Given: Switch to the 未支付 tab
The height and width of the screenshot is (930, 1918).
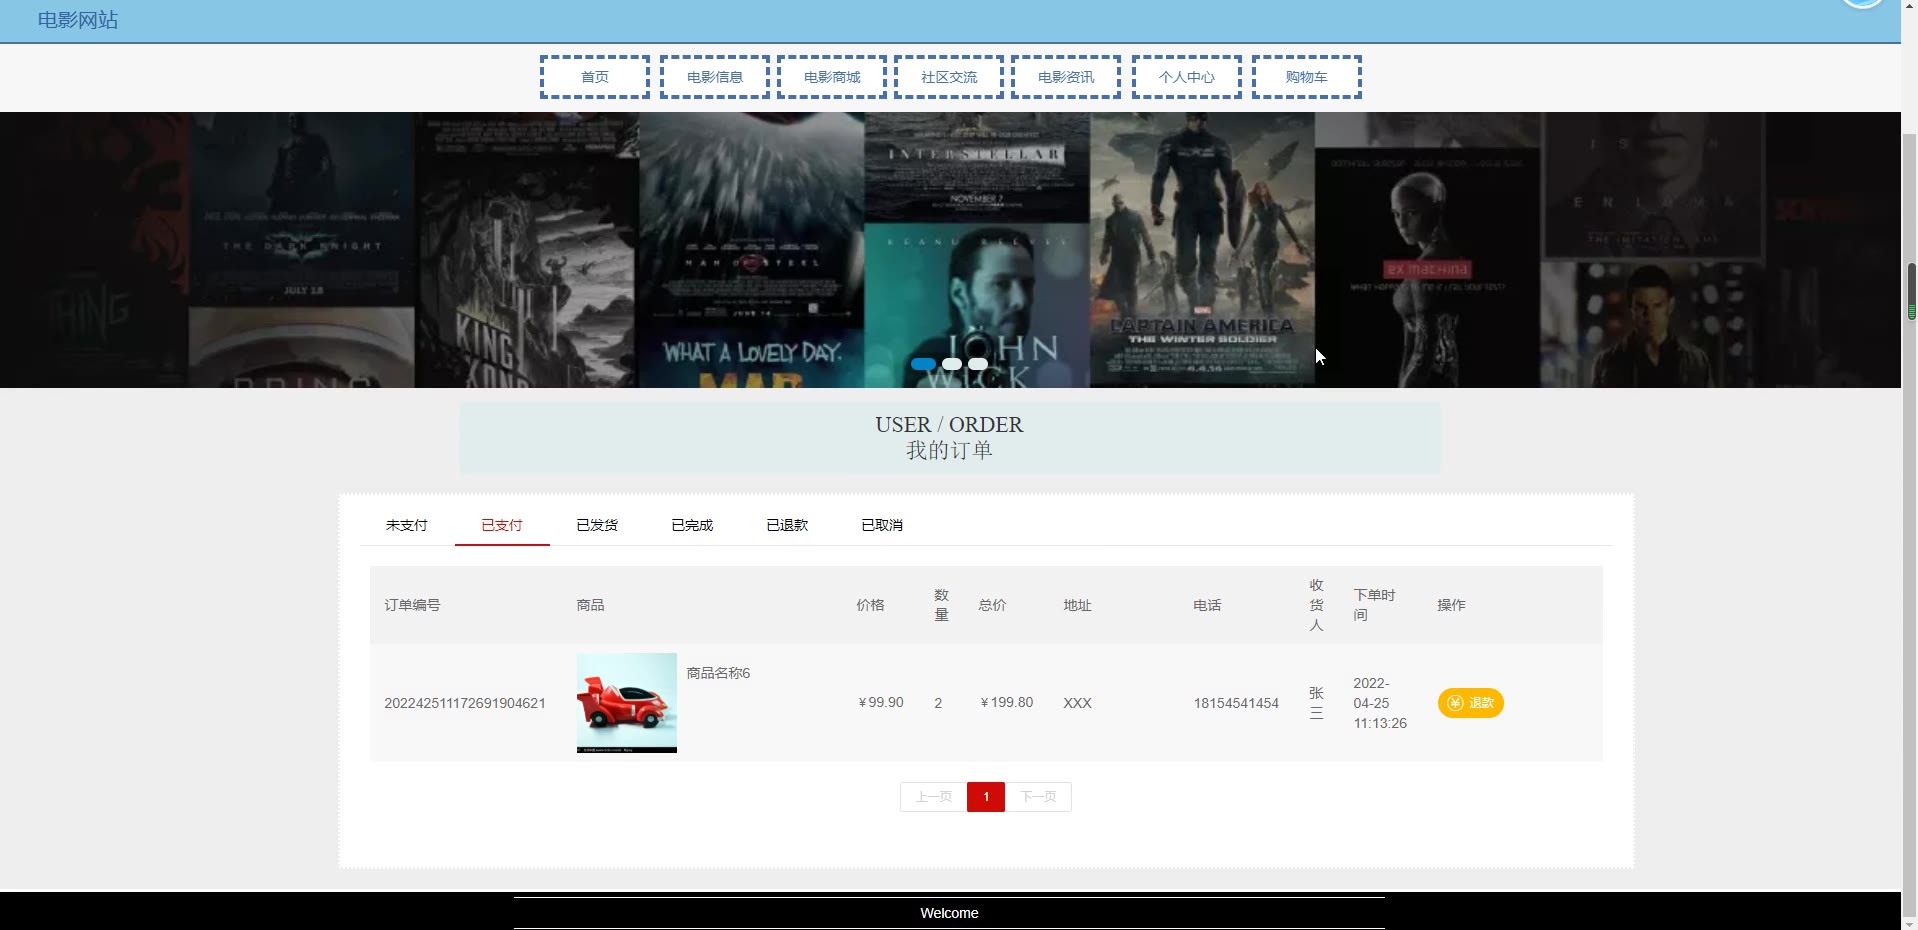Looking at the screenshot, I should pos(407,525).
